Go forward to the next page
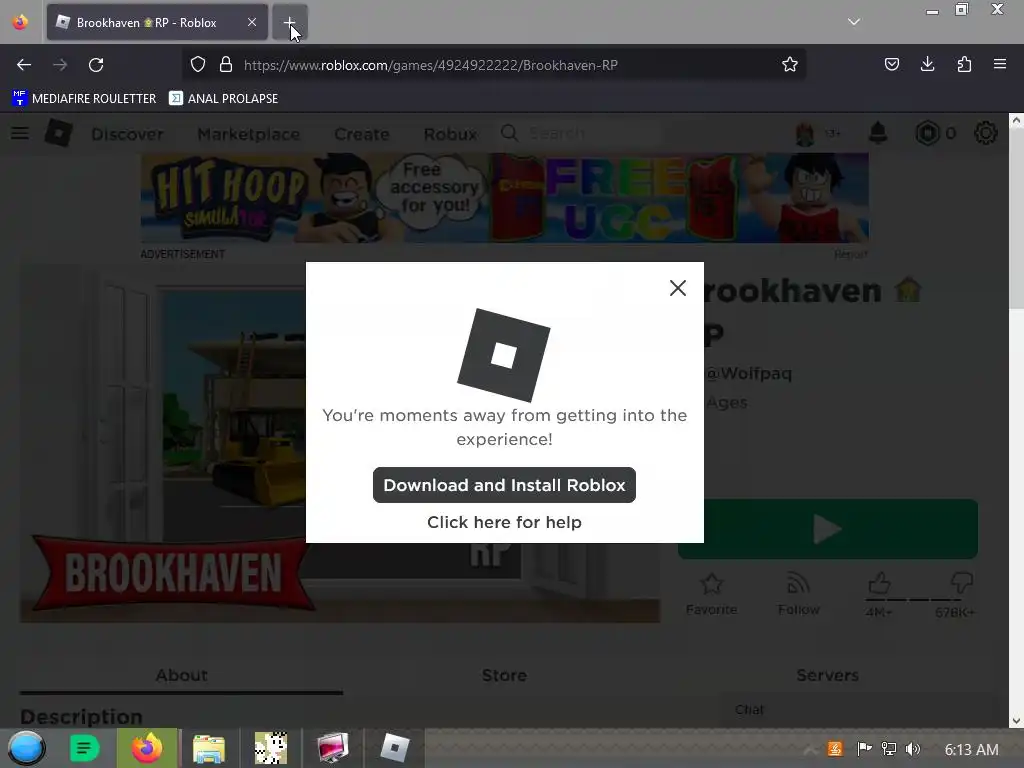Screen dimensions: 1024x768 [x=60, y=65]
